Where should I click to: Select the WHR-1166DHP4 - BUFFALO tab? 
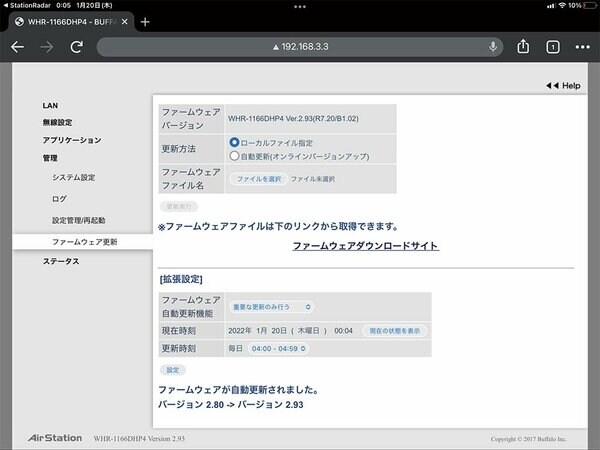[x=71, y=22]
